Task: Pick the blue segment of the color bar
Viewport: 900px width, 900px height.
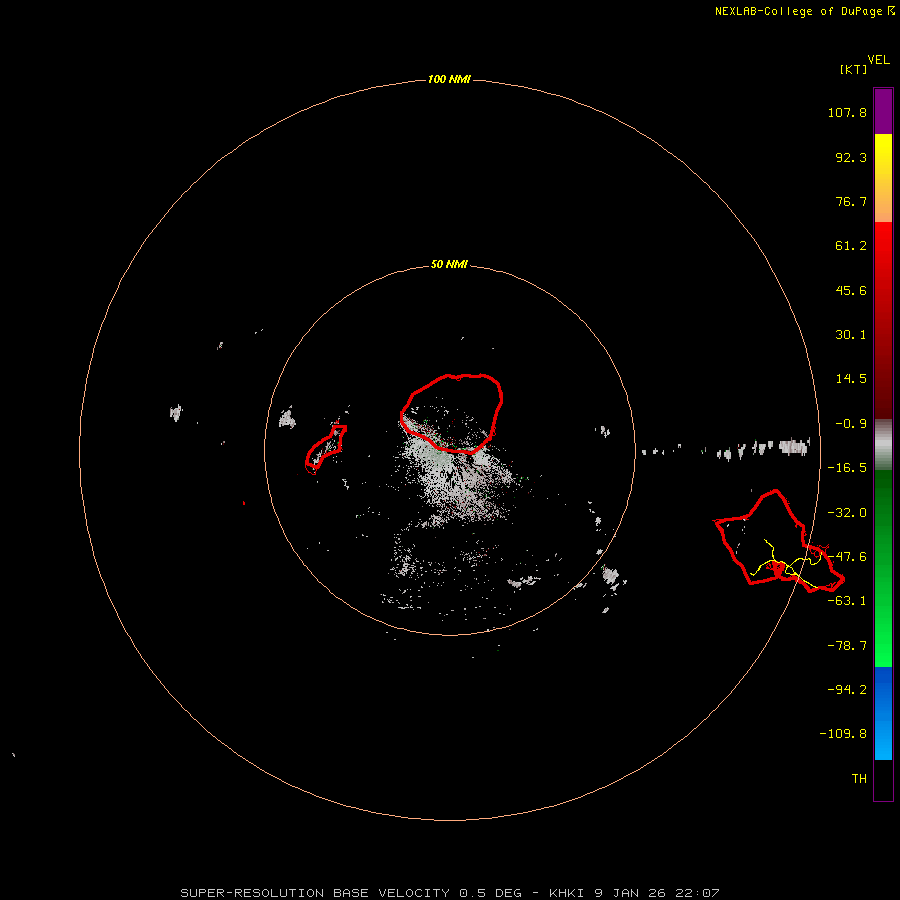Action: point(883,713)
